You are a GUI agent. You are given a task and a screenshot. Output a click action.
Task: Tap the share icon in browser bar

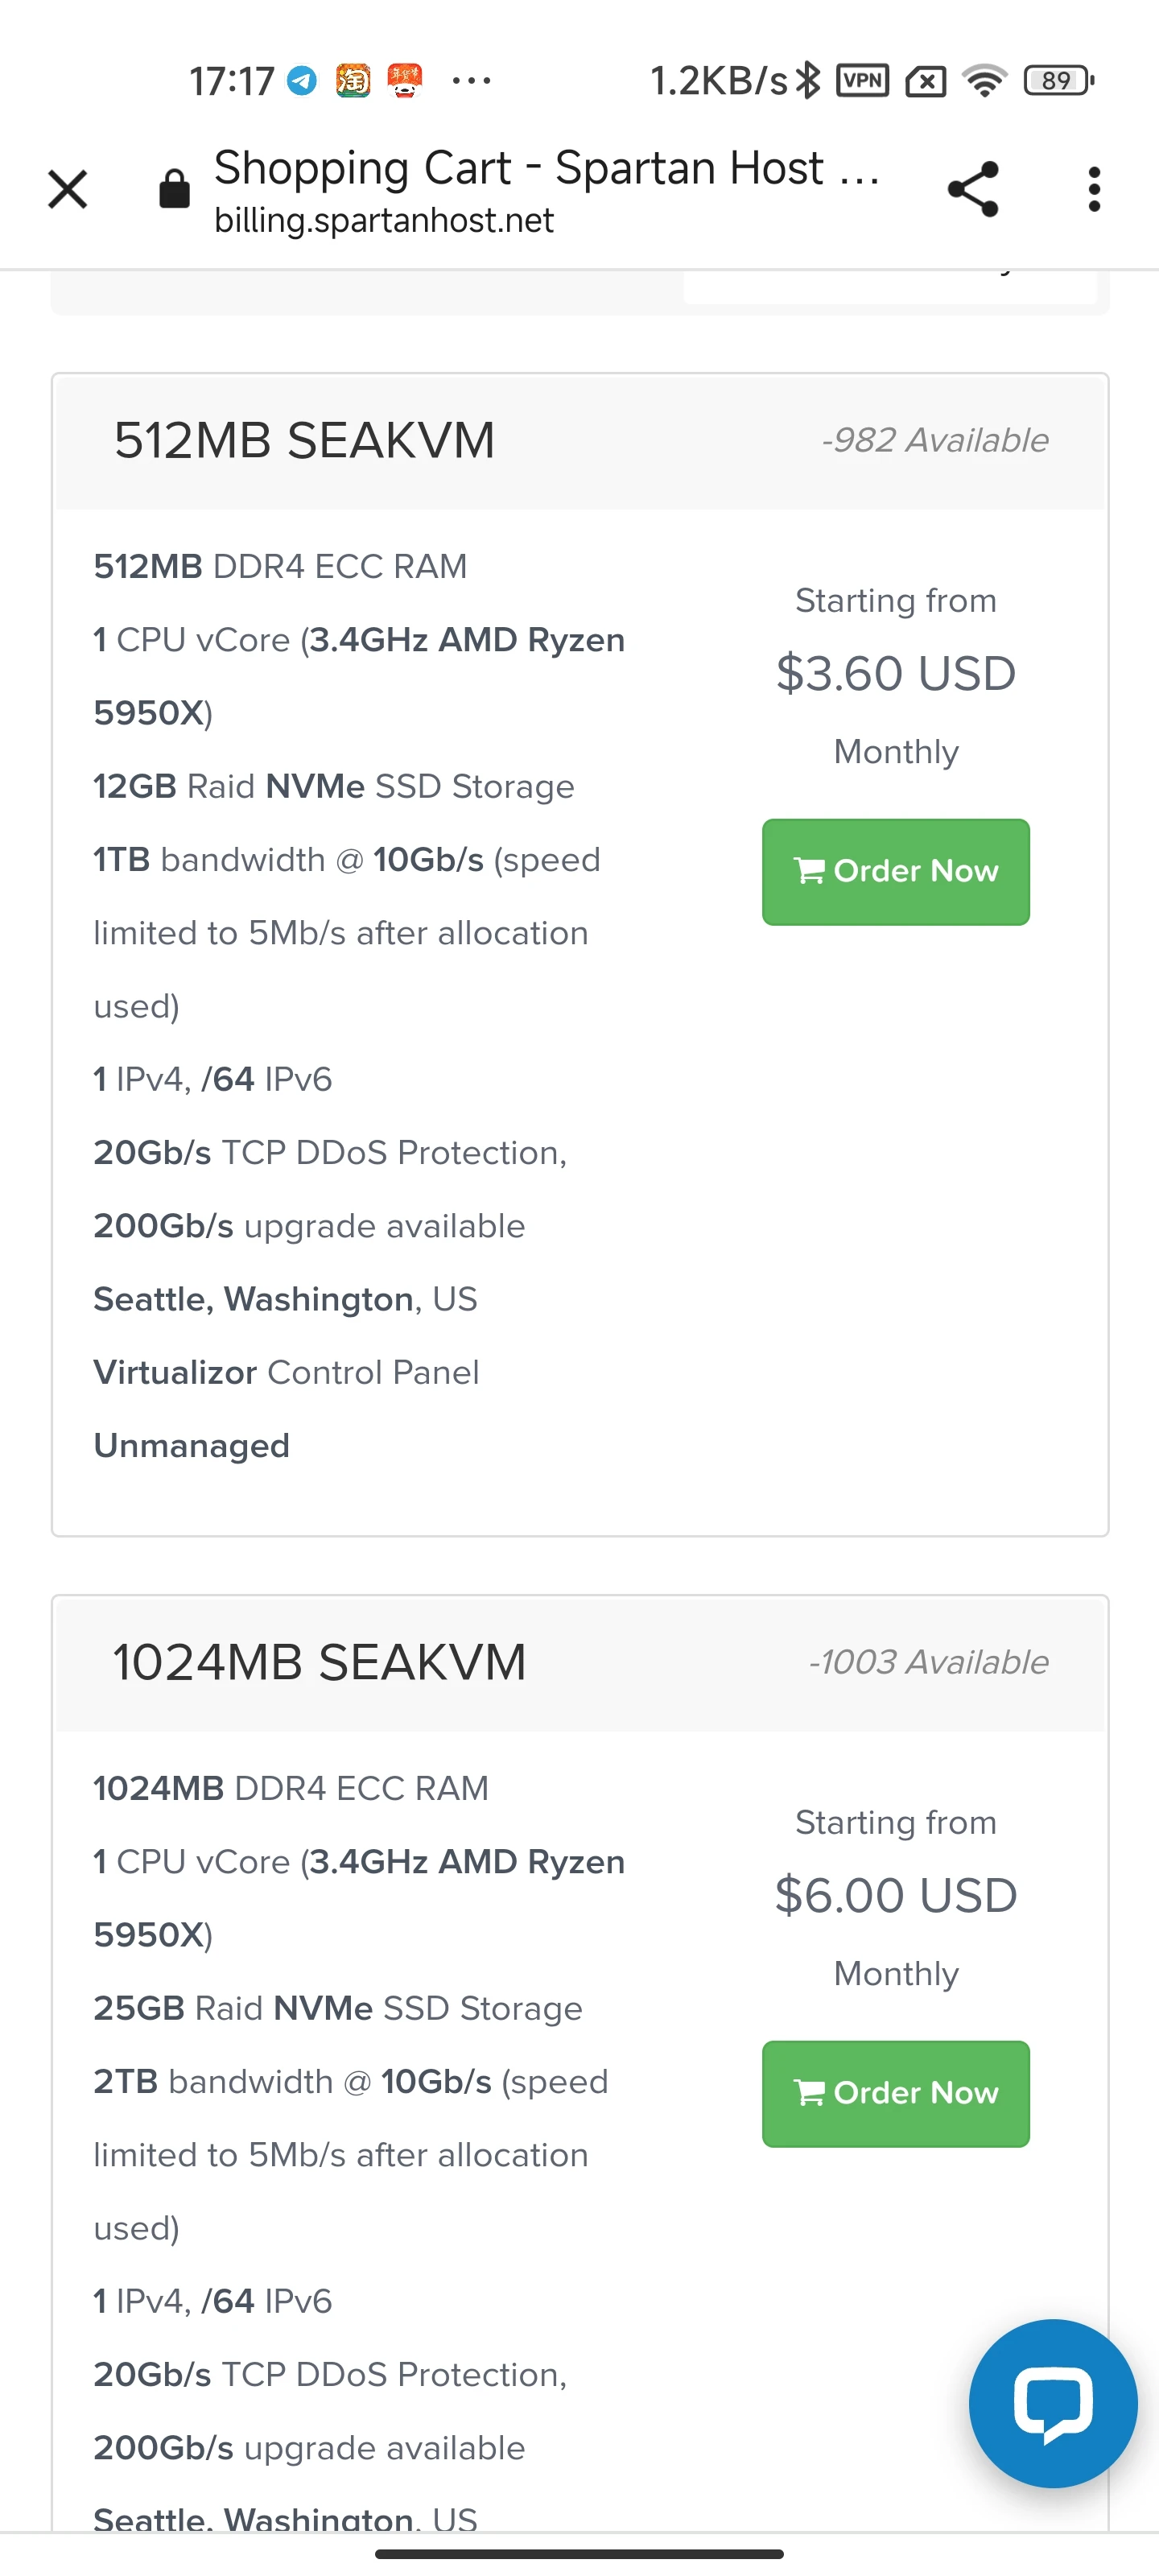(x=973, y=189)
